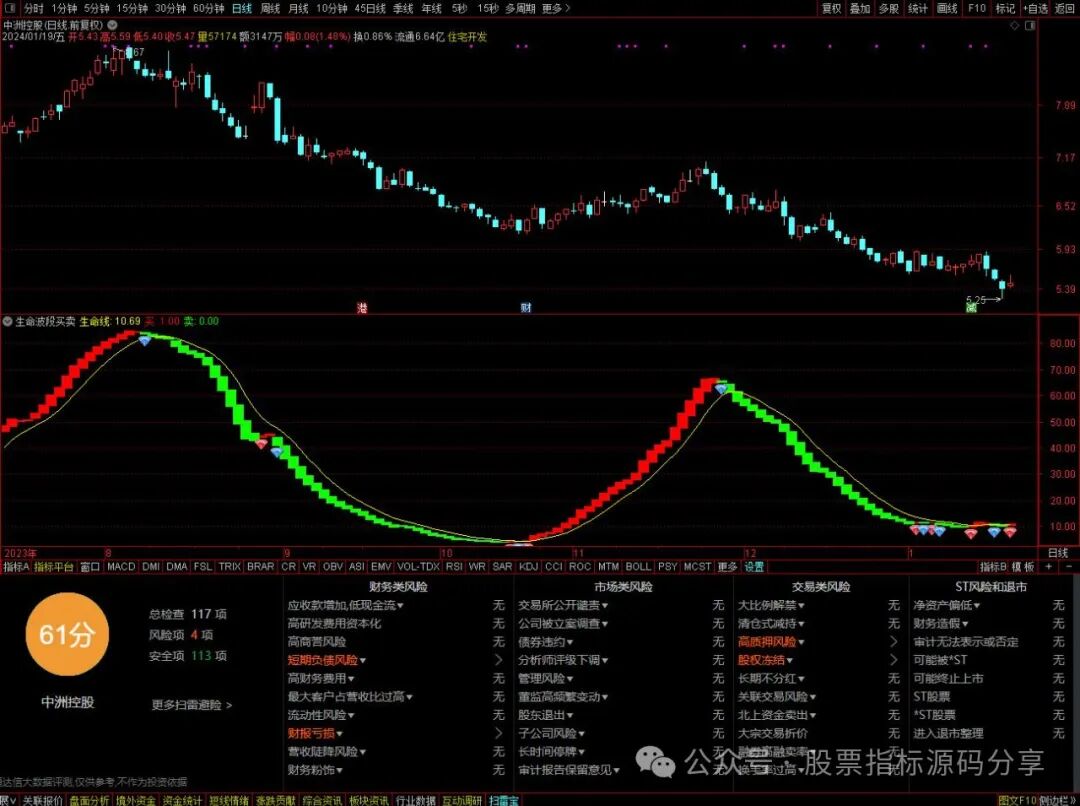Click the 画线 drawing toolbar button
This screenshot has height=806, width=1080.
947,8
